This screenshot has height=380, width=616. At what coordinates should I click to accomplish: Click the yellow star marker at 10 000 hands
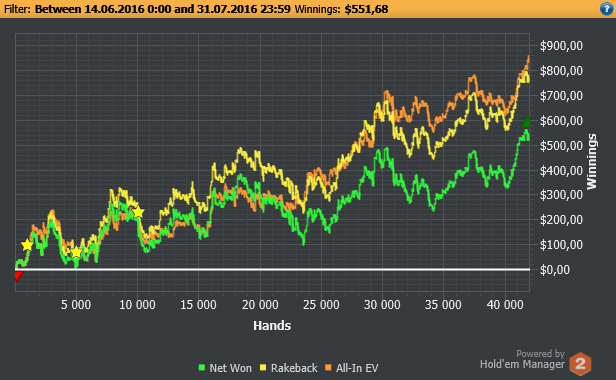[138, 212]
